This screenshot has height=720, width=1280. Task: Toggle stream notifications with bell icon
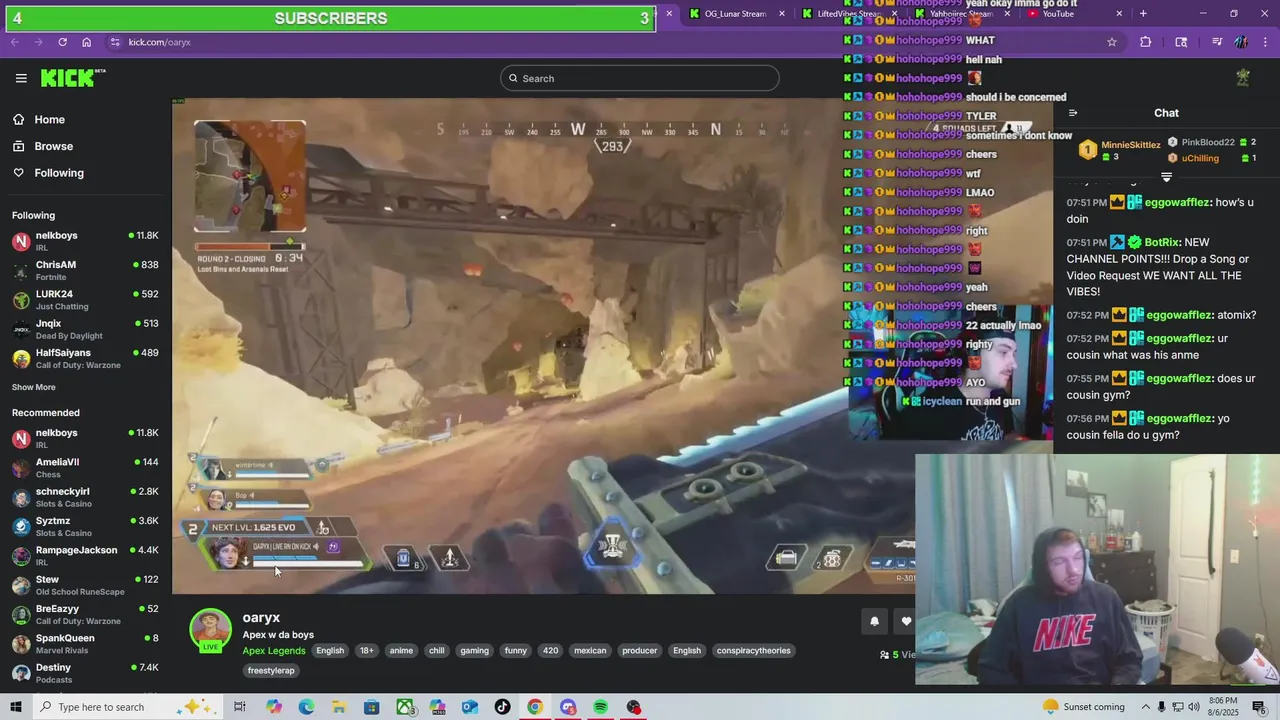tap(874, 621)
